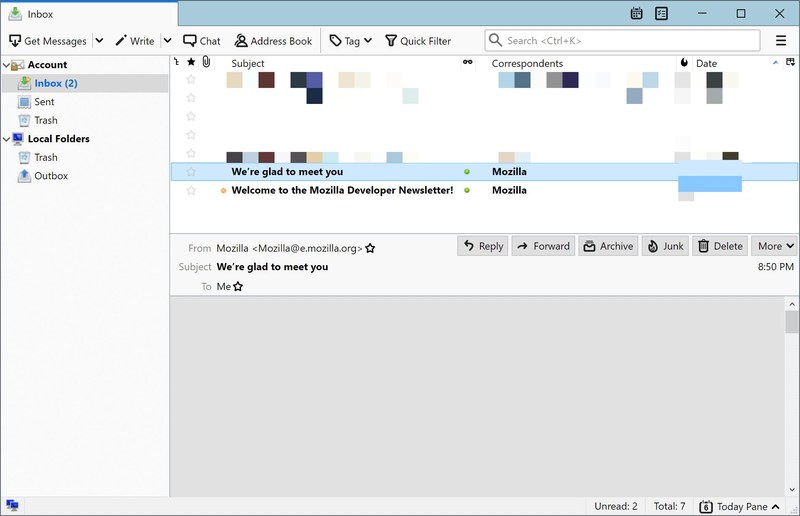Switch to the Inbox tab

pos(89,14)
